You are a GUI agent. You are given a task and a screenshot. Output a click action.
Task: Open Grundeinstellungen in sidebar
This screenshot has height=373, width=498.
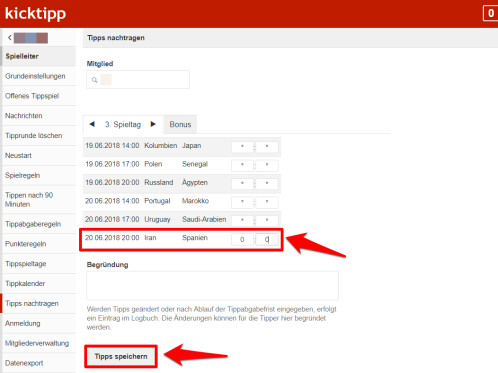click(38, 76)
